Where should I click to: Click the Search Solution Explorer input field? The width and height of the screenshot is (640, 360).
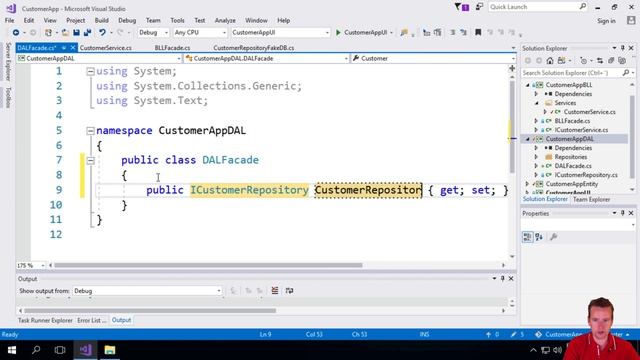click(x=571, y=73)
